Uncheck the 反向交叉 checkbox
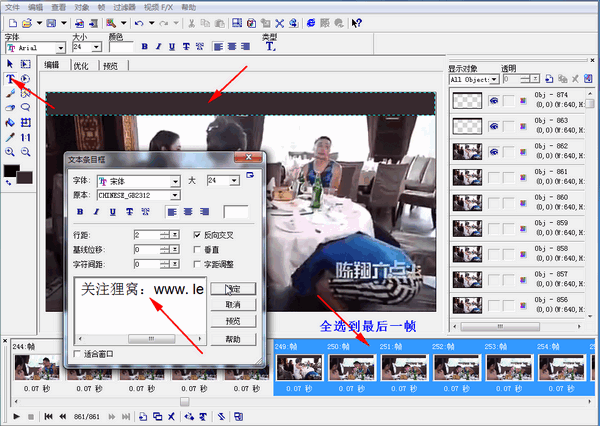This screenshot has width=600, height=426. (197, 235)
